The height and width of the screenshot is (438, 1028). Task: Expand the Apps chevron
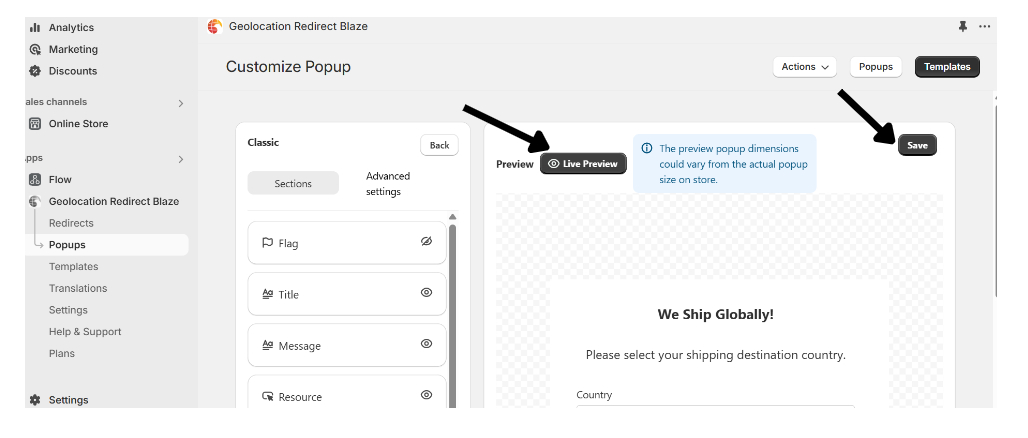point(181,159)
